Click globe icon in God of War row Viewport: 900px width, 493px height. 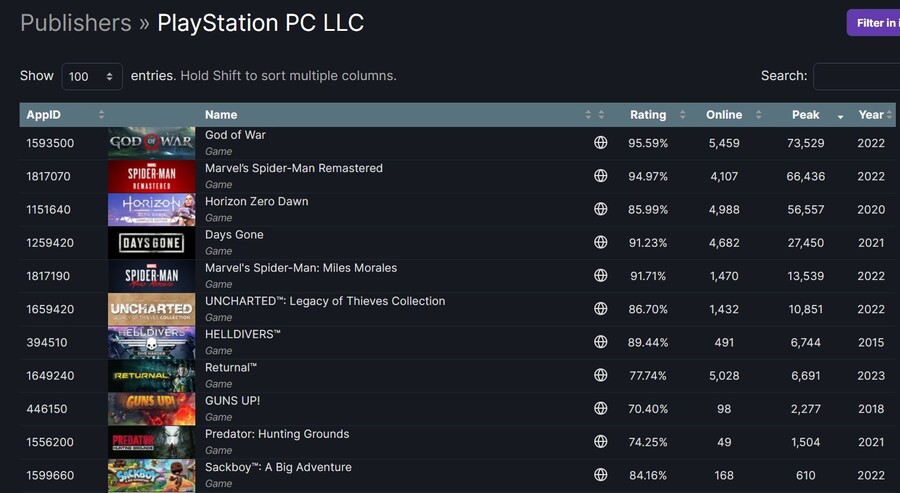click(x=601, y=143)
